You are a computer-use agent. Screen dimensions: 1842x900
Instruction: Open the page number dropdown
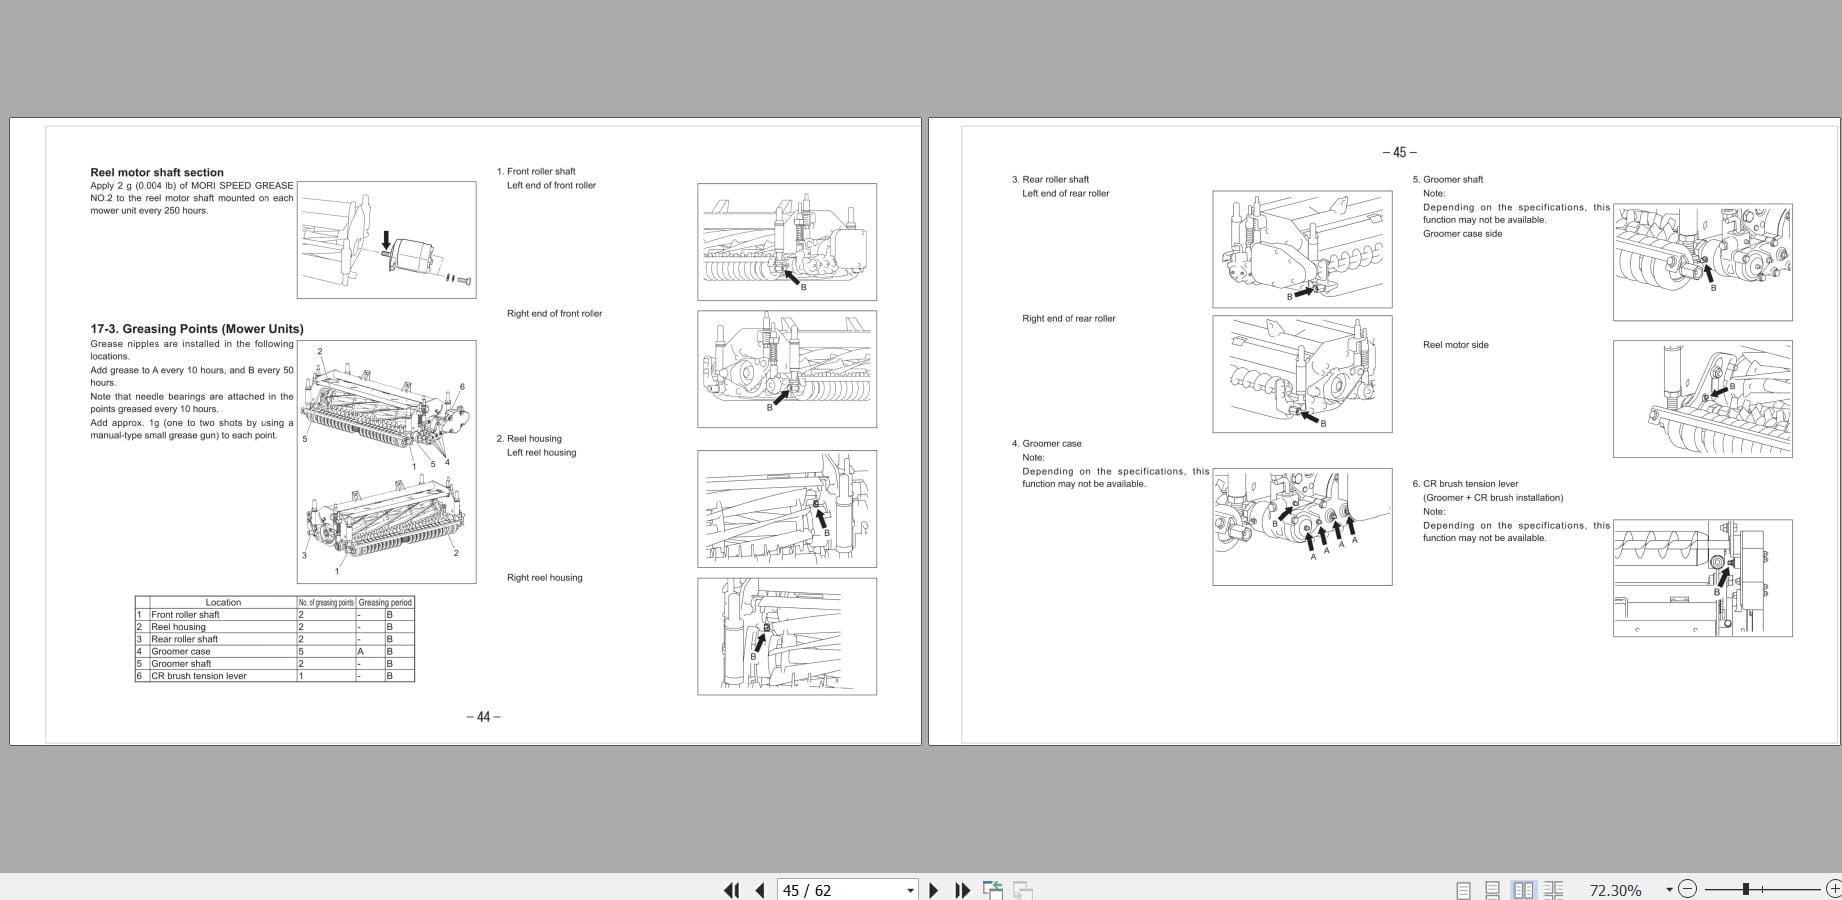pos(909,889)
